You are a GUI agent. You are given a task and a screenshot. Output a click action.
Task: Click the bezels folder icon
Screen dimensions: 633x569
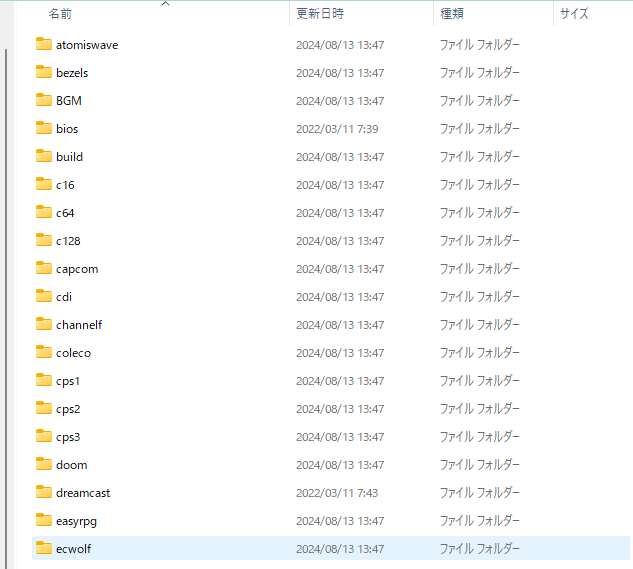(44, 72)
